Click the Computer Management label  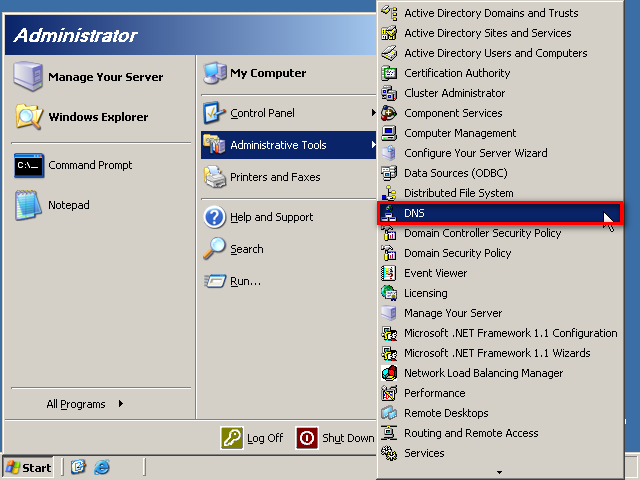(x=460, y=133)
